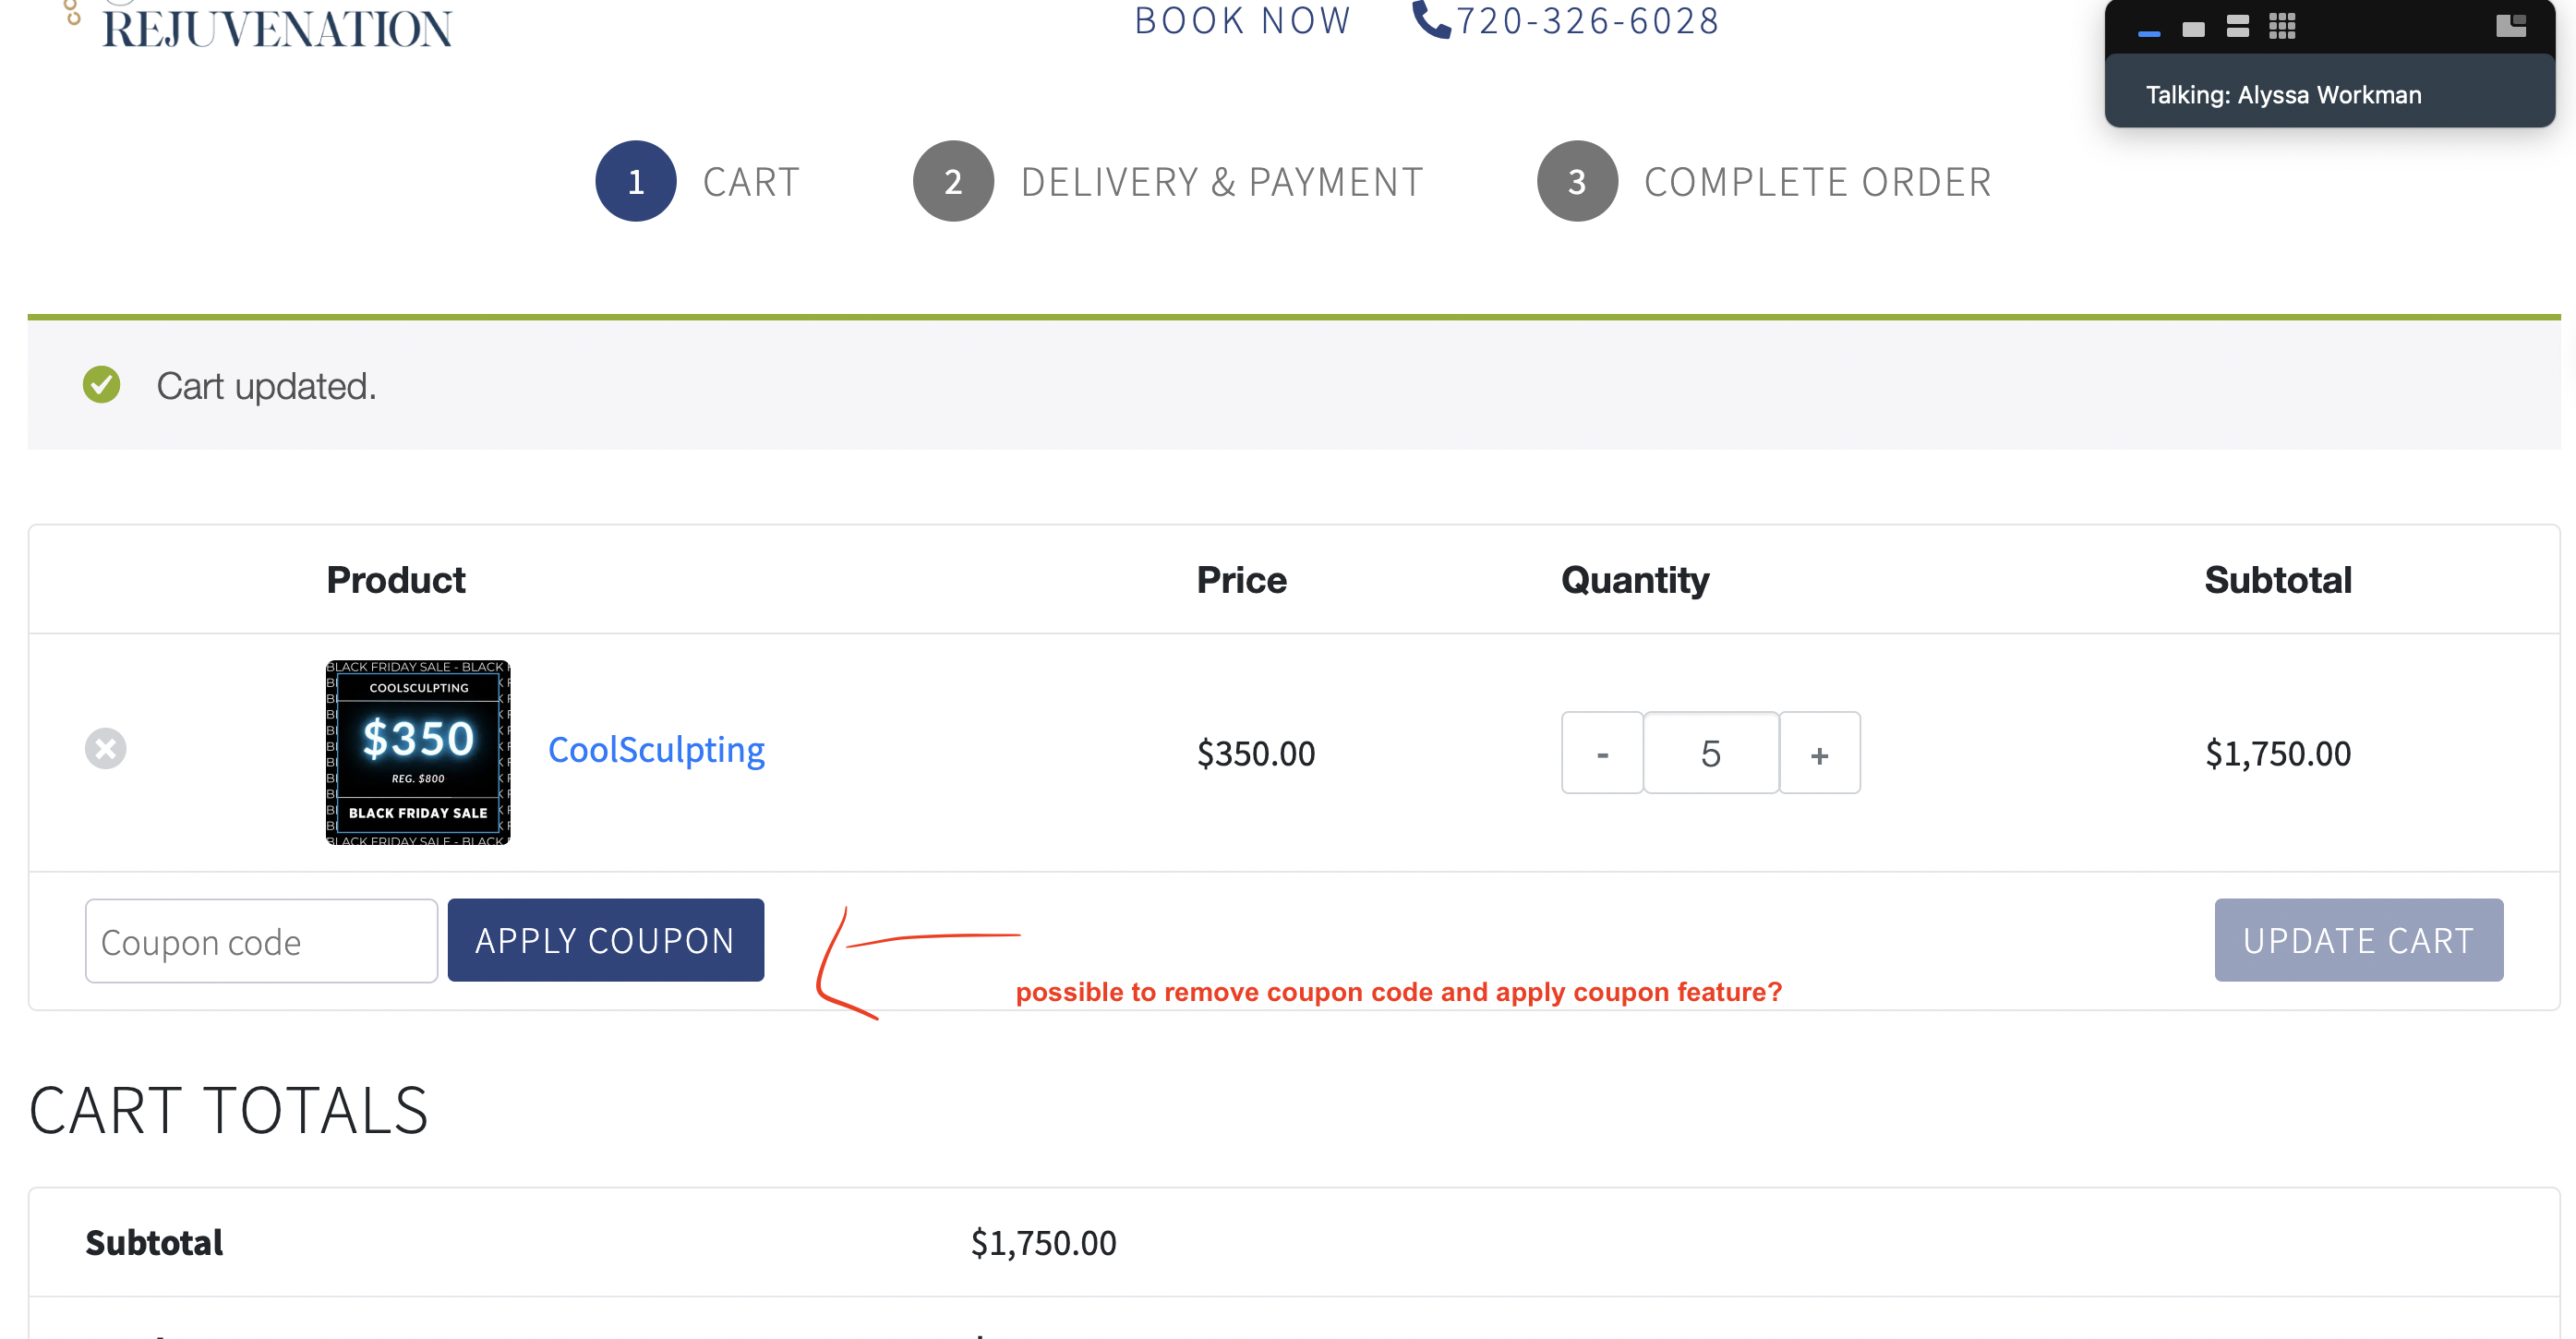The height and width of the screenshot is (1339, 2576).
Task: Open the CoolSculpting product link
Action: coord(656,750)
